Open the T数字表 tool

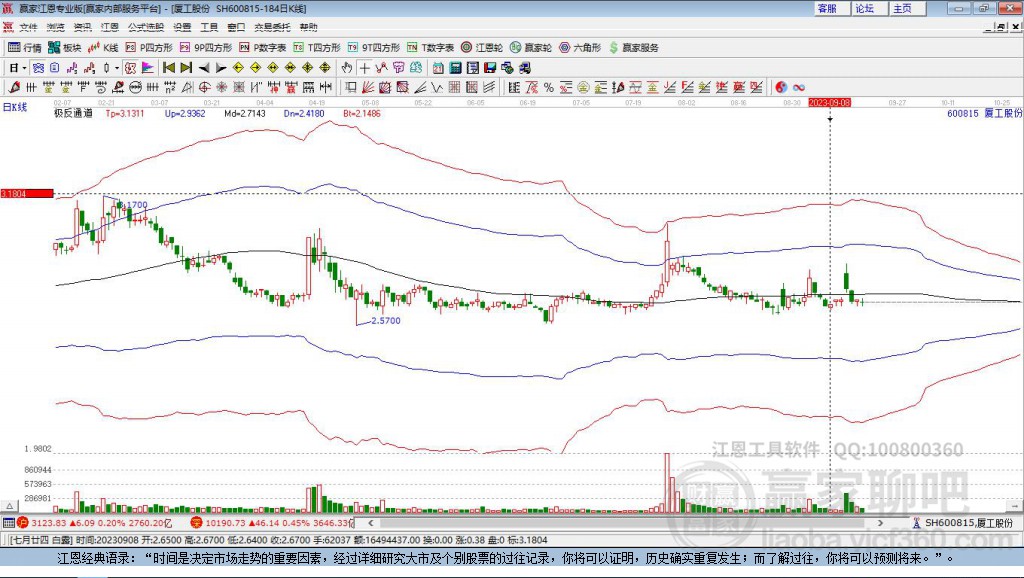pyautogui.click(x=430, y=48)
